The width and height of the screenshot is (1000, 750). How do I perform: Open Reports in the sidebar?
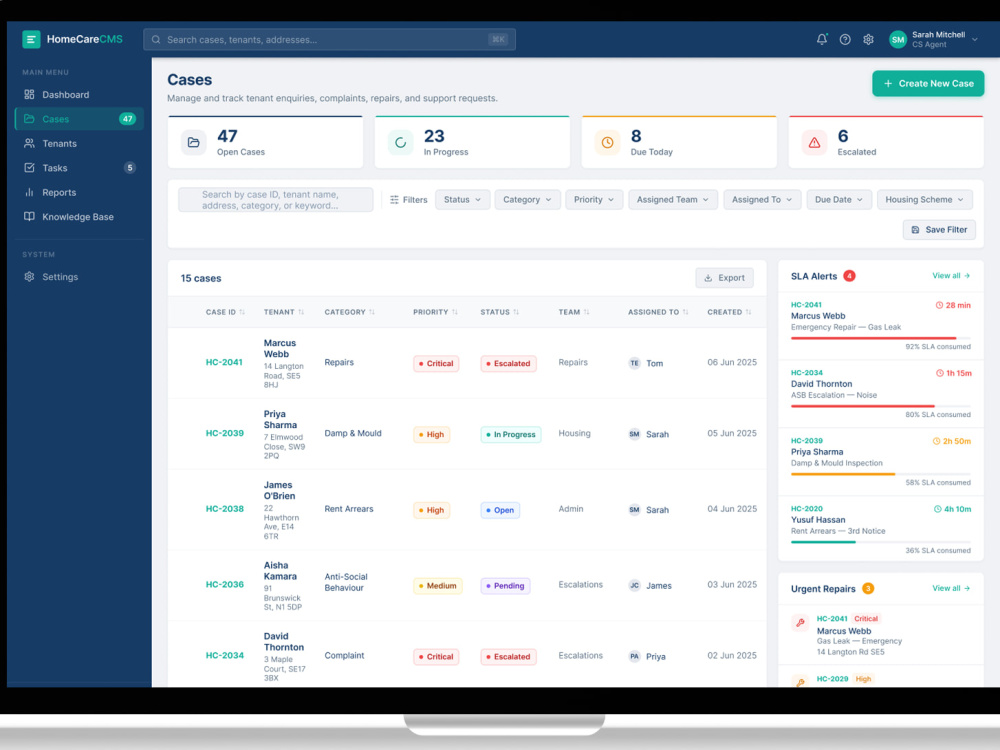tap(79, 192)
